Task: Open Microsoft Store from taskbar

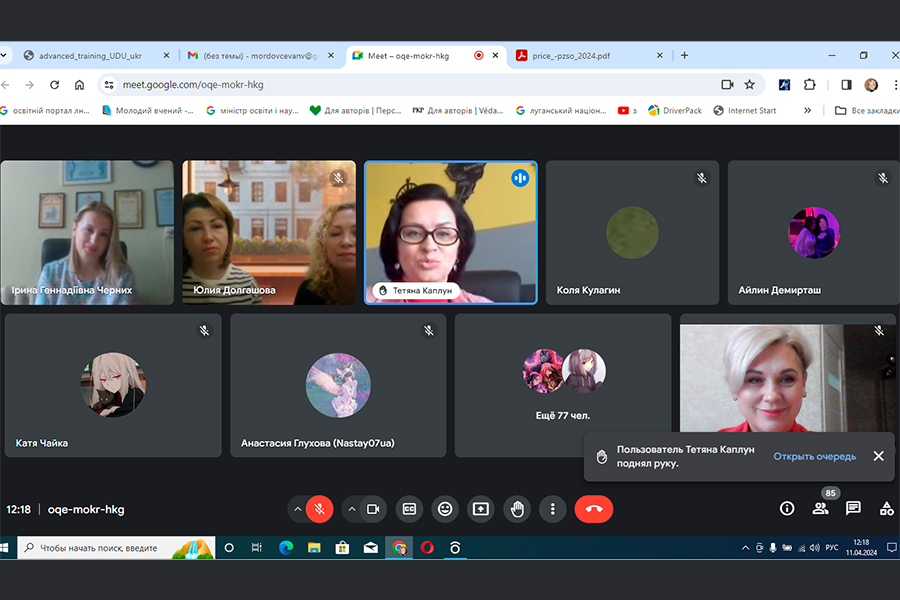Action: [x=342, y=548]
